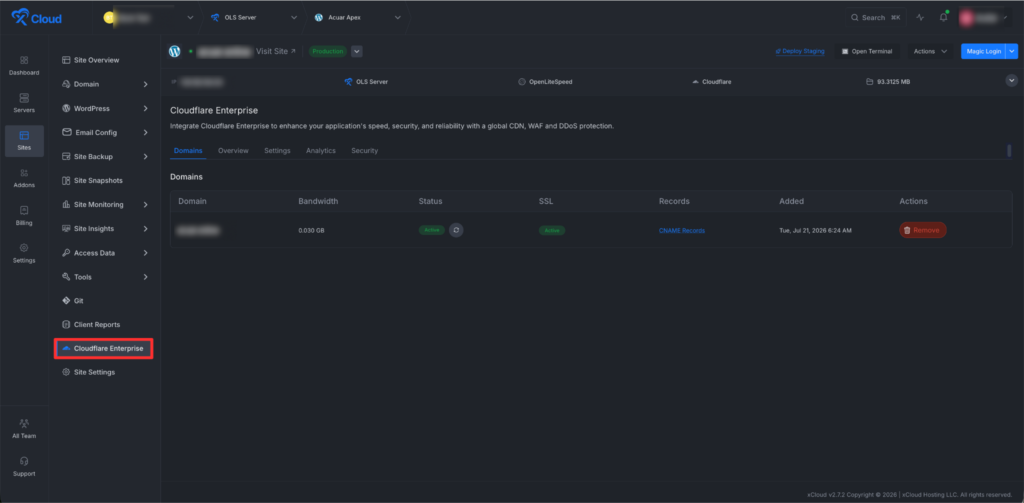Viewport: 1024px width, 503px height.
Task: Open Dashboard in left rail
Action: (x=24, y=65)
